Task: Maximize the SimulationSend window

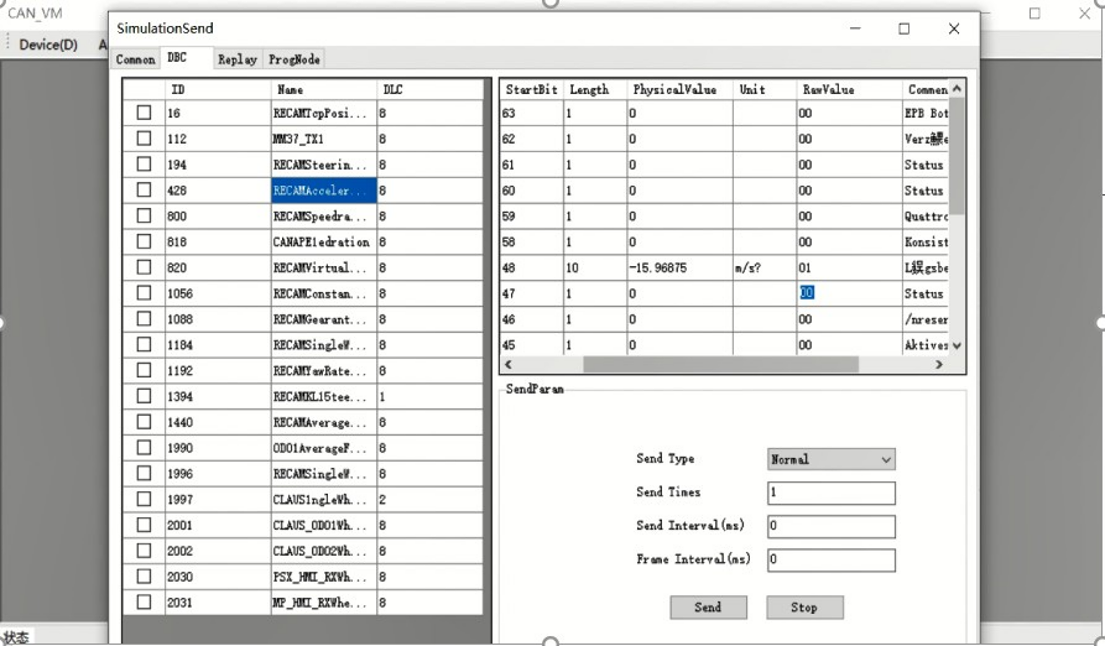Action: [x=904, y=29]
